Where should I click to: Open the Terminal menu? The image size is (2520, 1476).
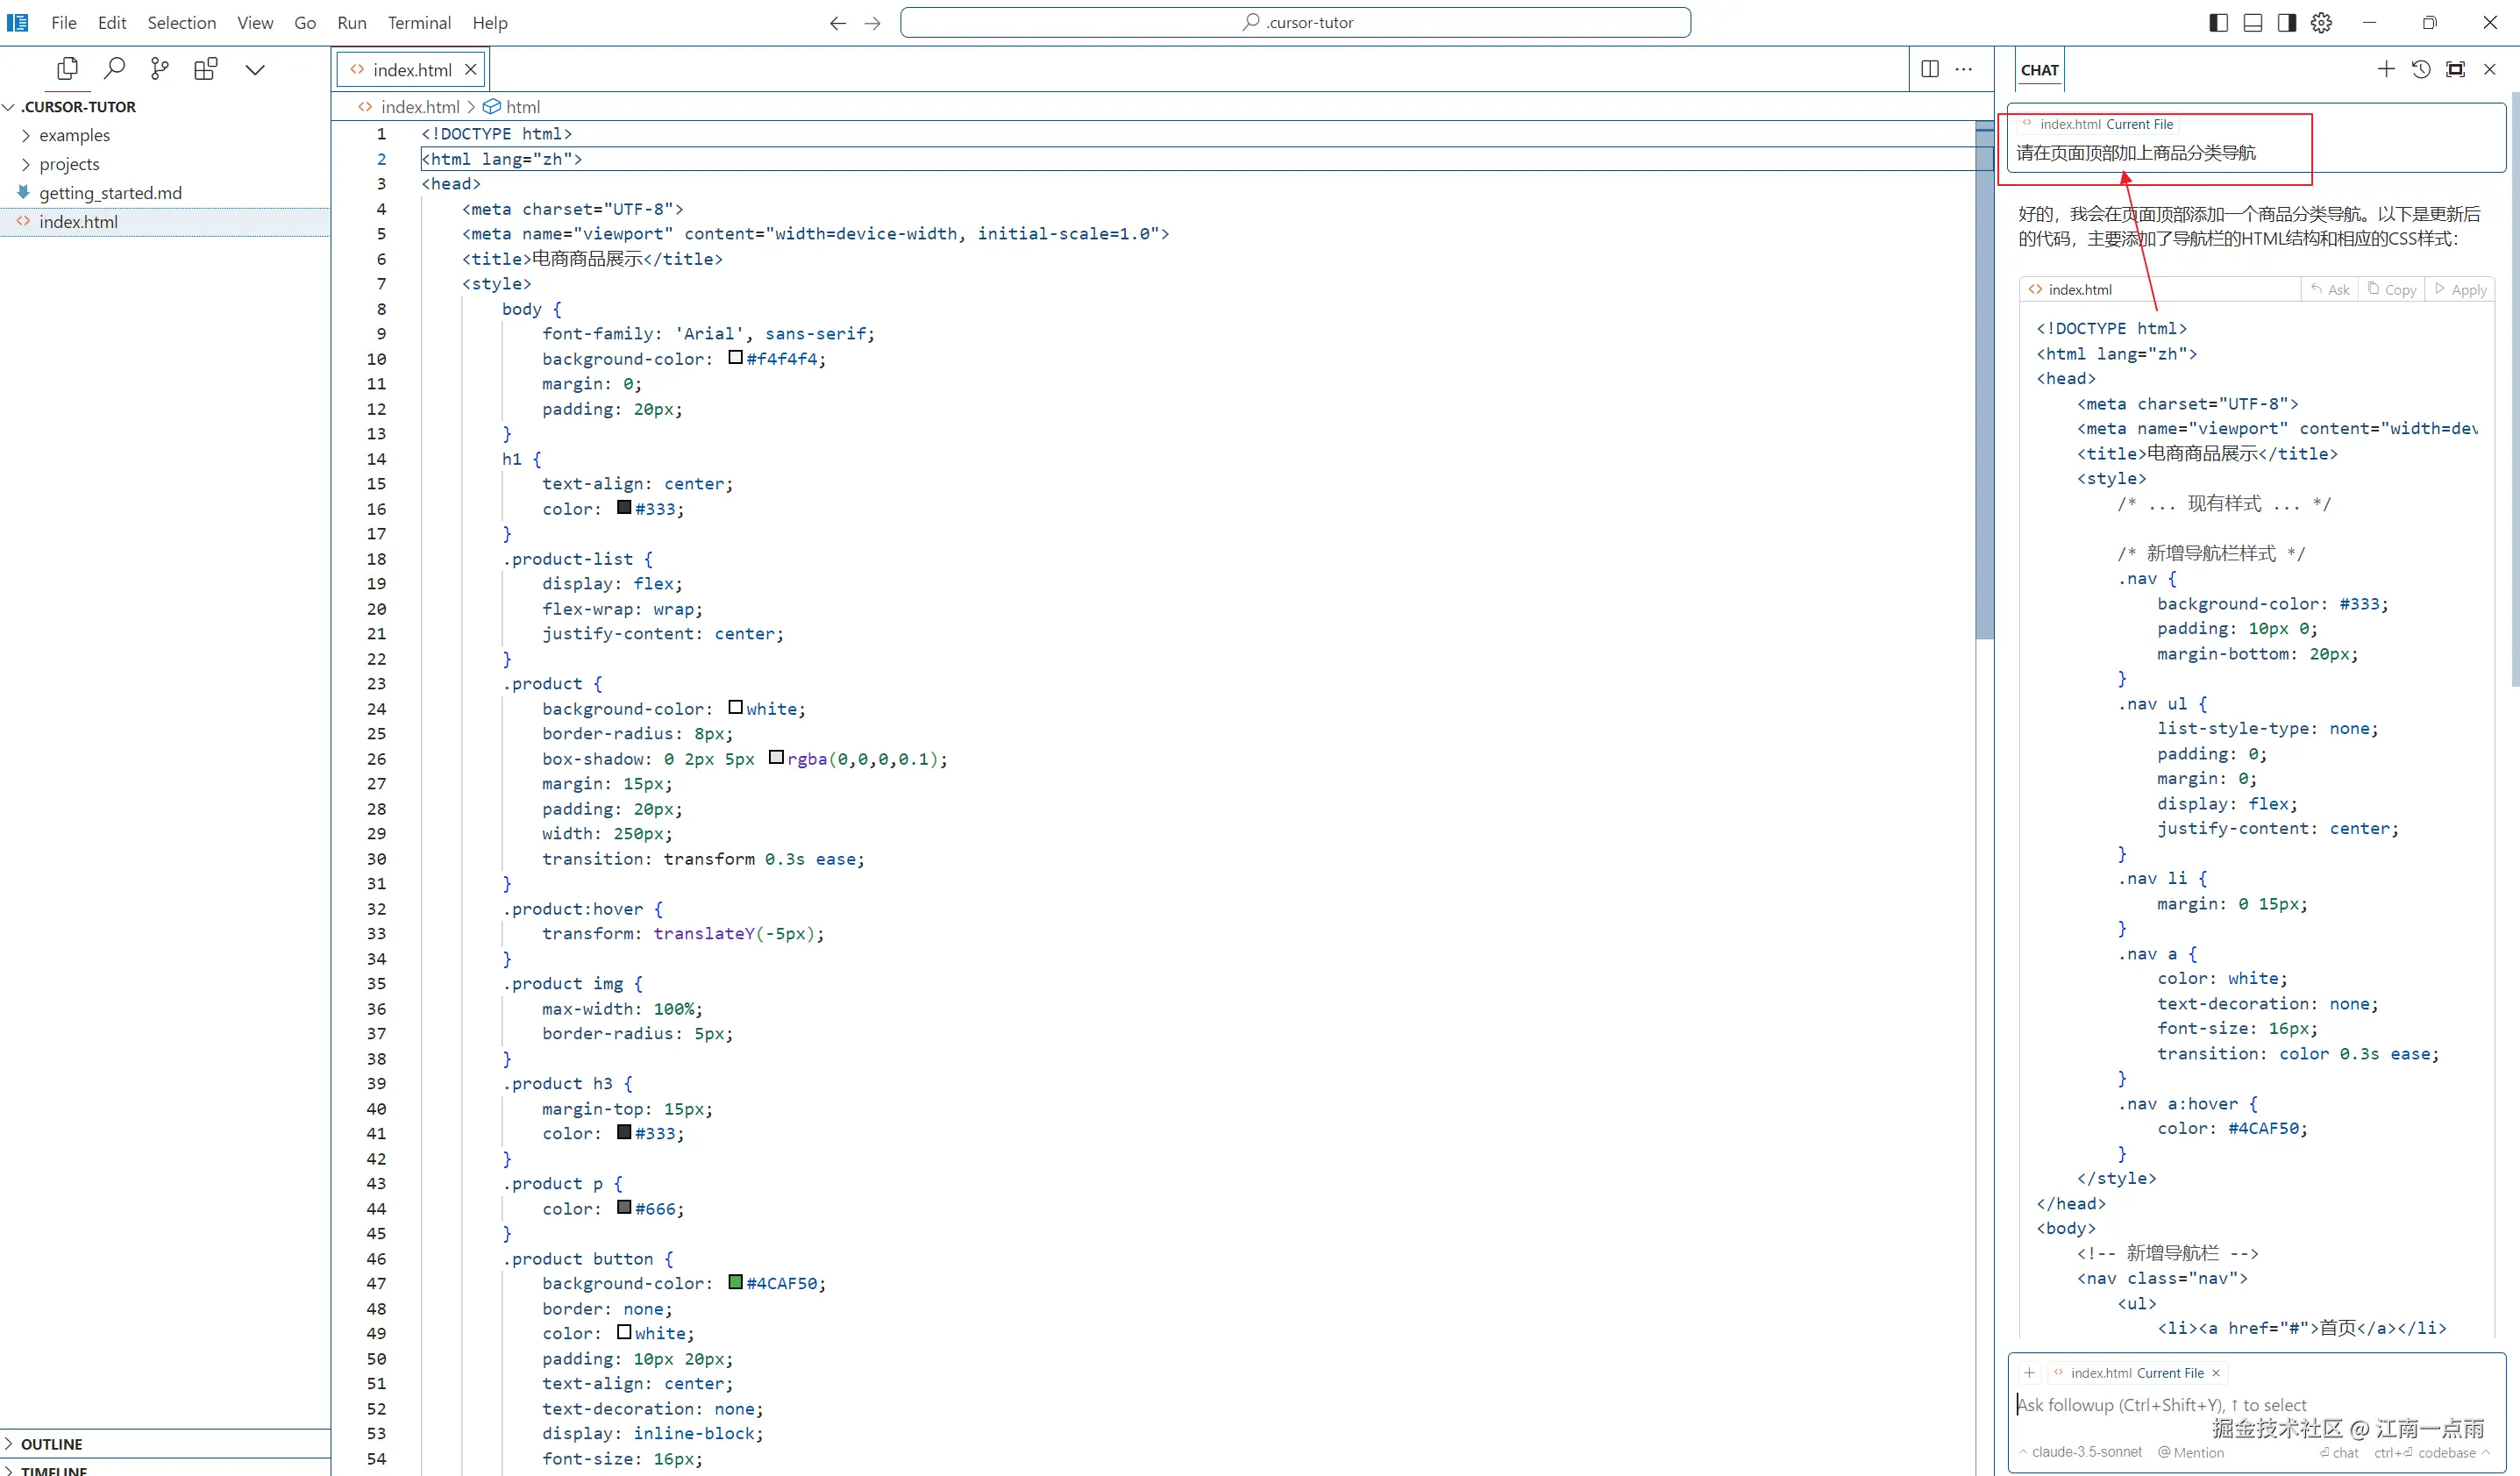coord(419,22)
